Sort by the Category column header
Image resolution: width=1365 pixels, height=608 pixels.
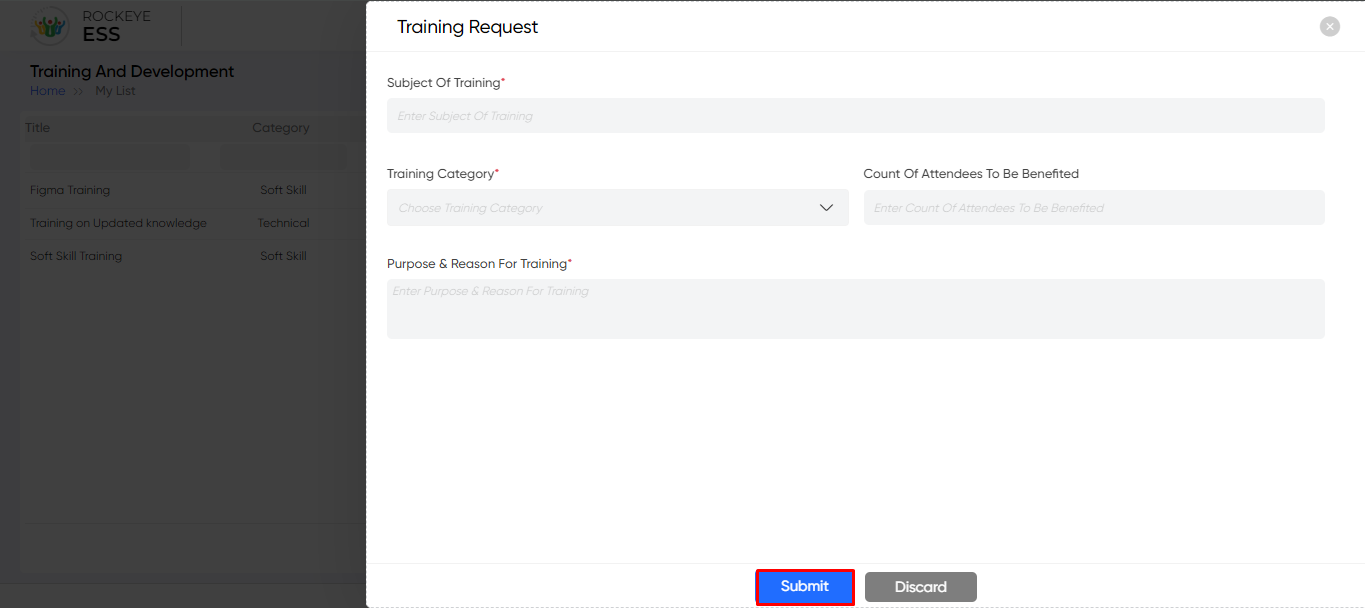pyautogui.click(x=280, y=128)
